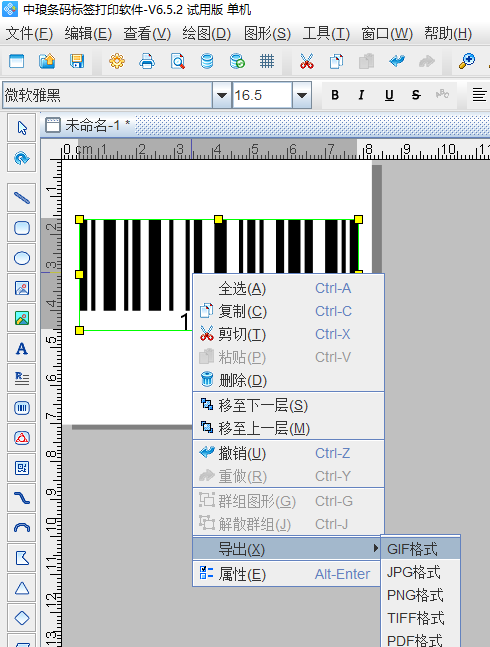Choose 移至下一层(S) in context menu
This screenshot has height=647, width=490.
[x=289, y=406]
